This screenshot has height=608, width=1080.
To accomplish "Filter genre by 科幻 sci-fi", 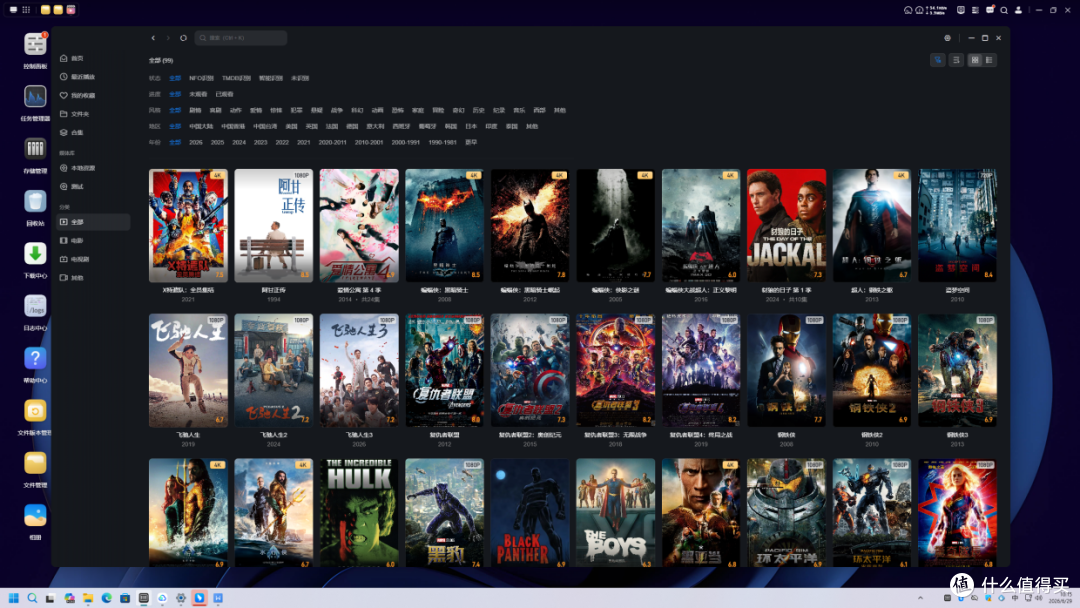I will click(357, 110).
